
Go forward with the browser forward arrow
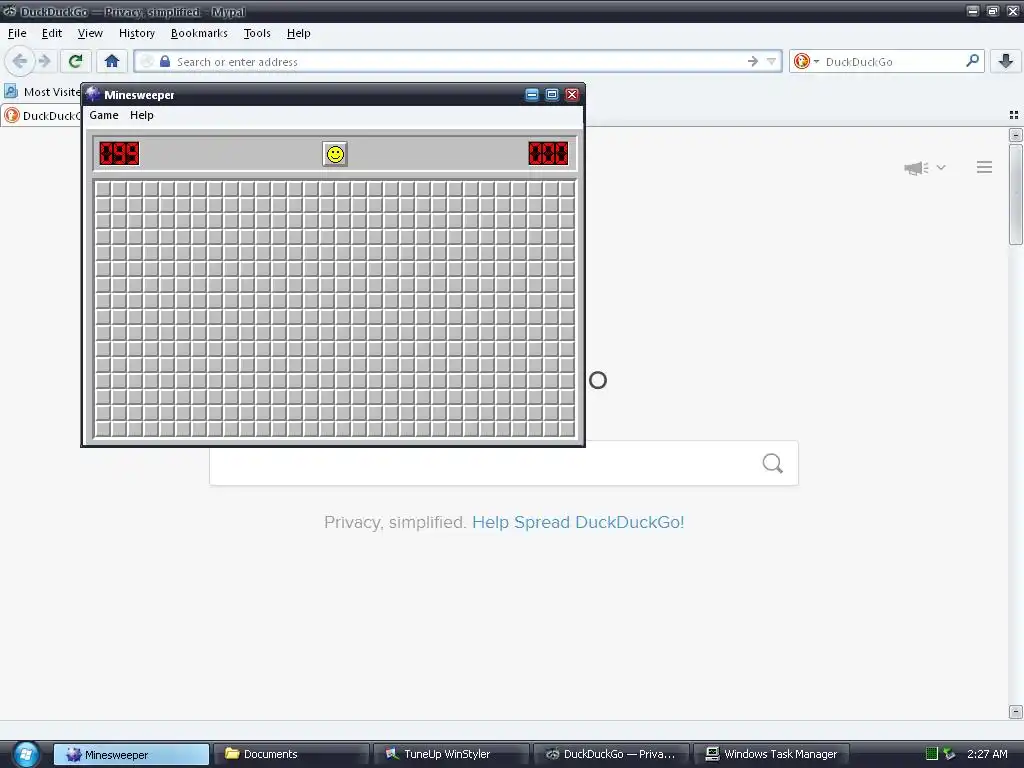[x=44, y=61]
